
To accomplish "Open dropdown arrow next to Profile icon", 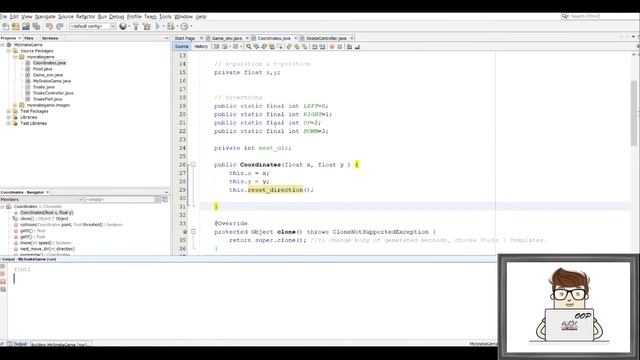I will 191,27.
